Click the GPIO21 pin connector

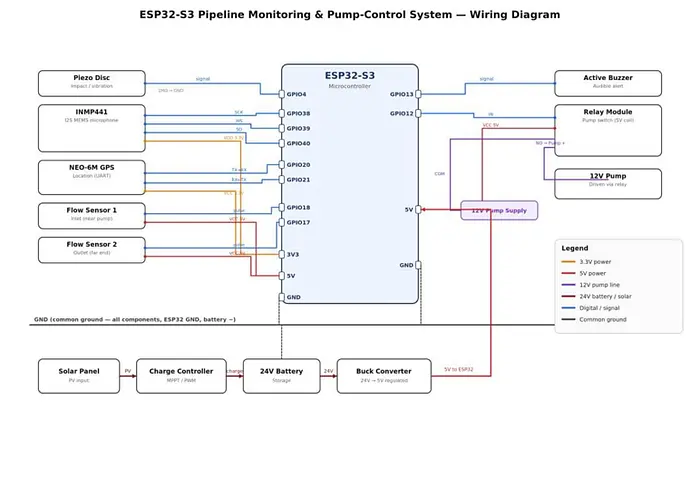coord(282,179)
